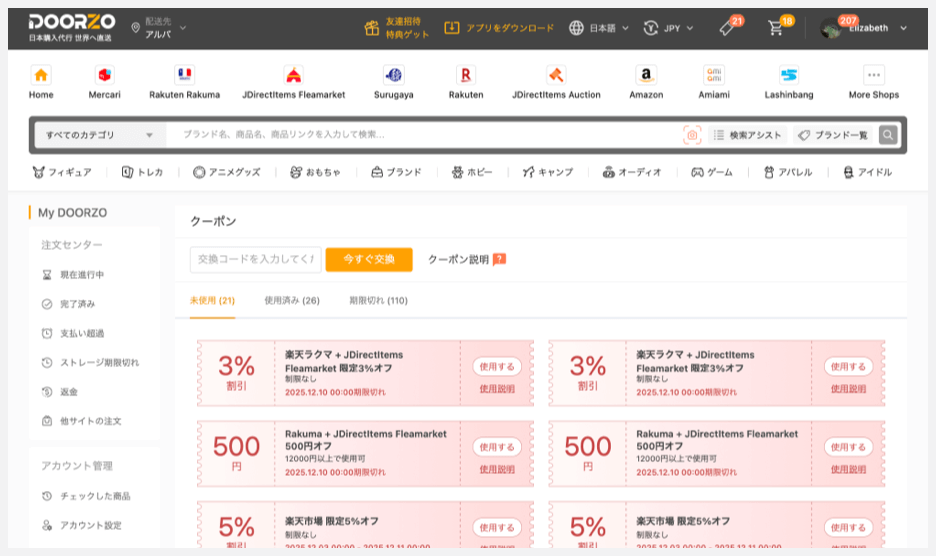This screenshot has width=936, height=556.
Task: Click the クーポン説明 question mark icon
Action: (500, 259)
